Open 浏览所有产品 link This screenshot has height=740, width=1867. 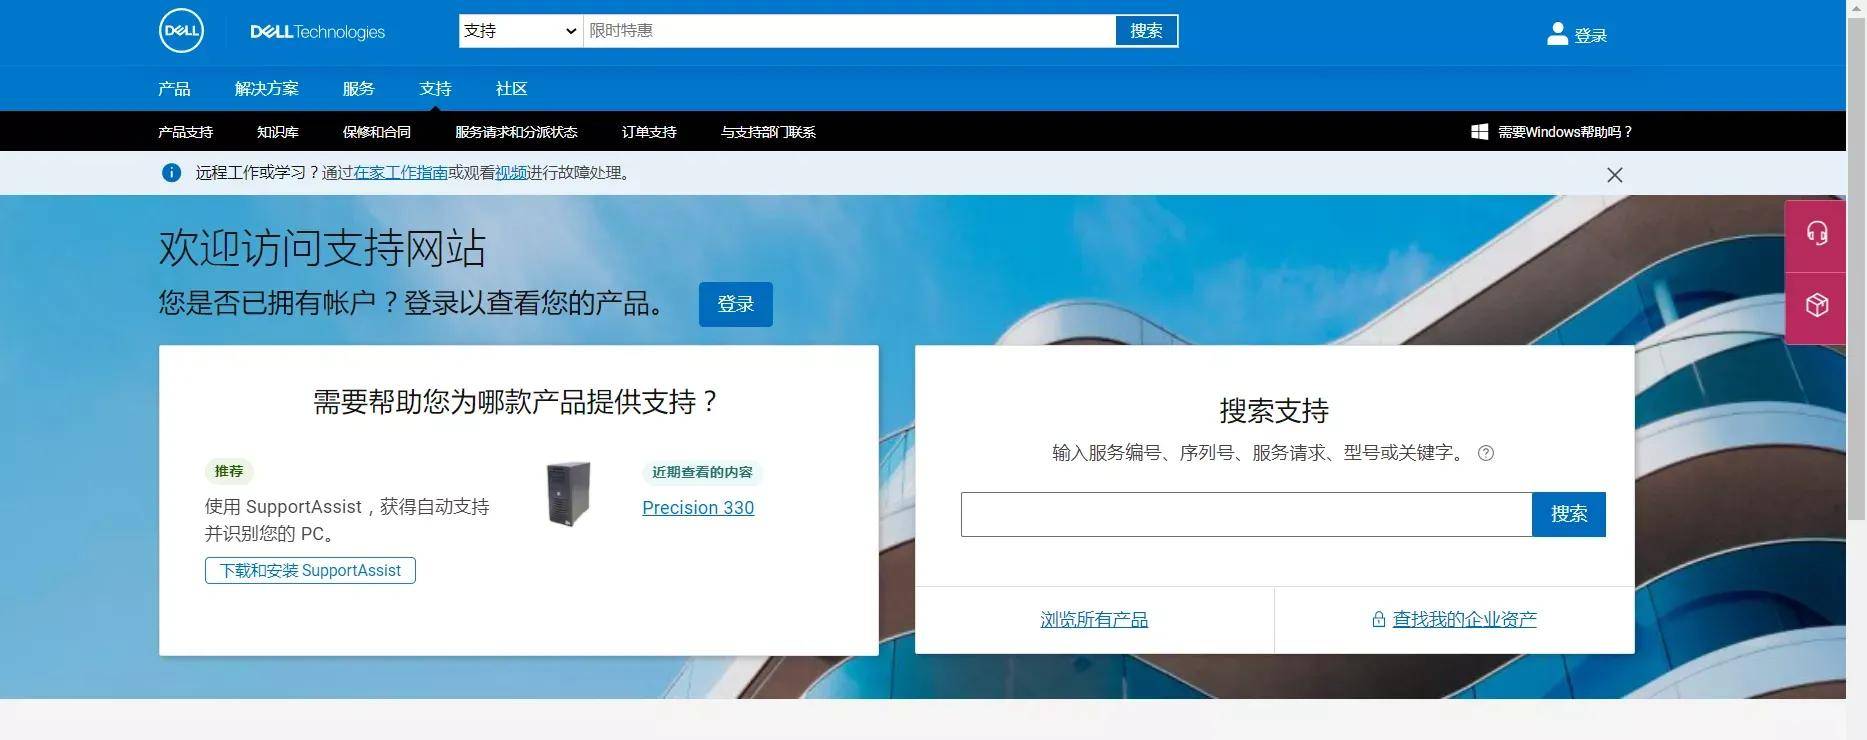(1094, 620)
